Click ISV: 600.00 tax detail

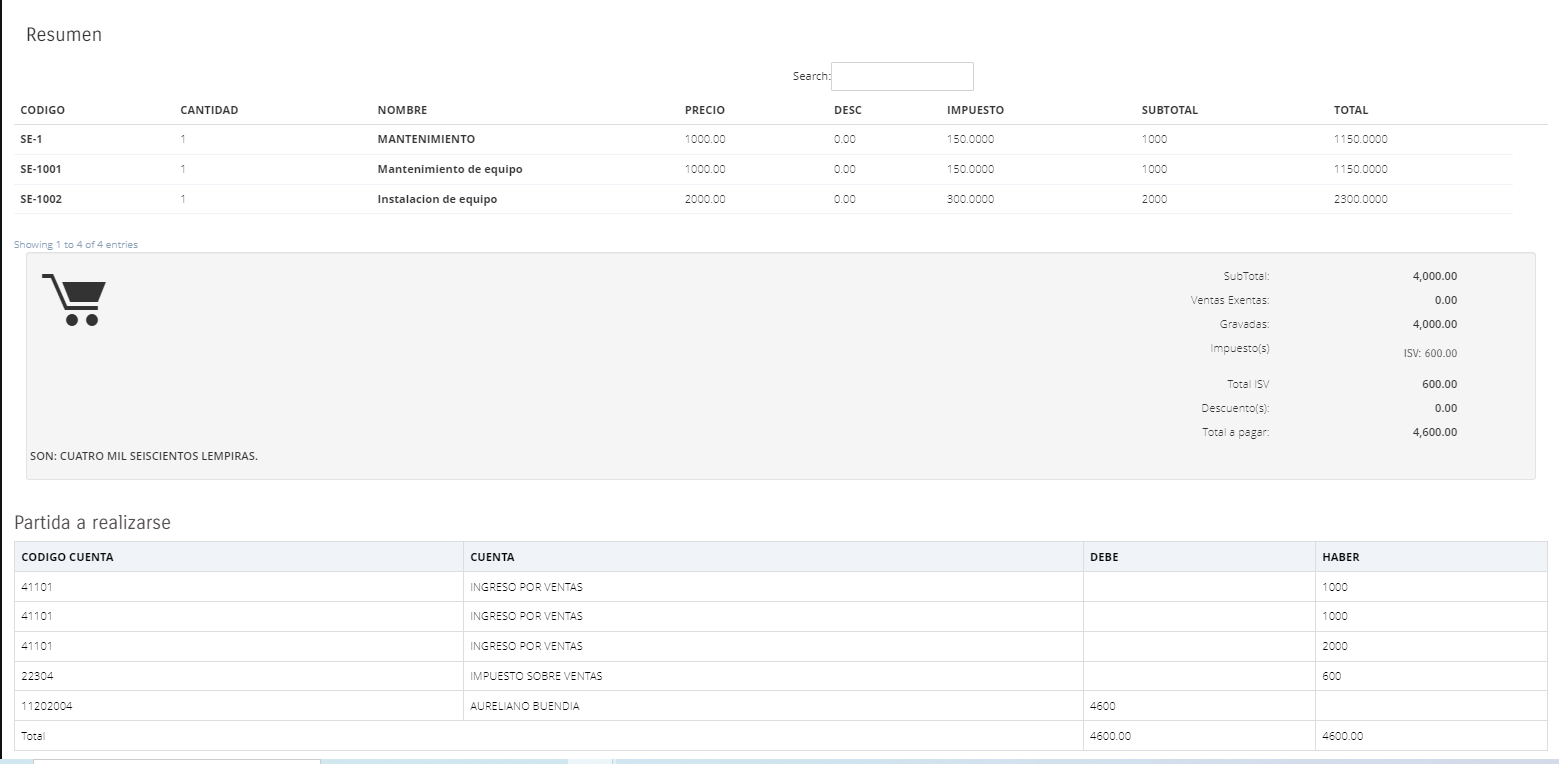(1430, 353)
